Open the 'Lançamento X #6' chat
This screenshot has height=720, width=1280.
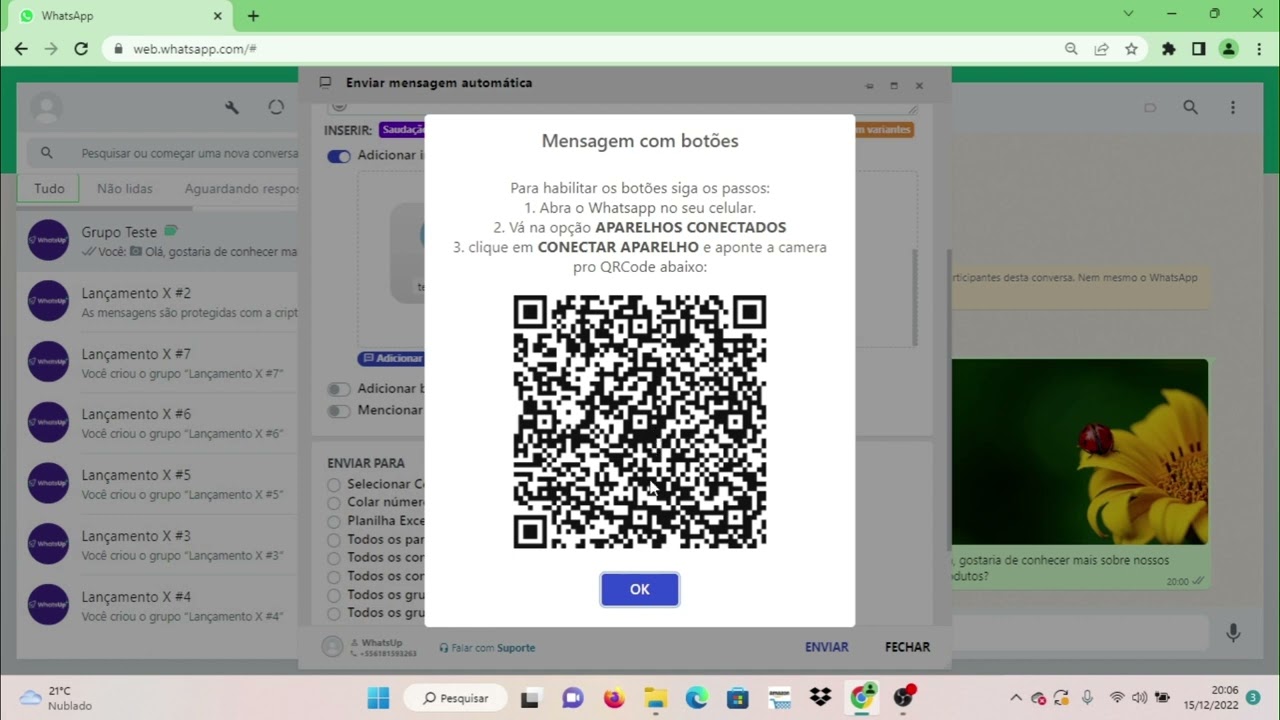(157, 423)
